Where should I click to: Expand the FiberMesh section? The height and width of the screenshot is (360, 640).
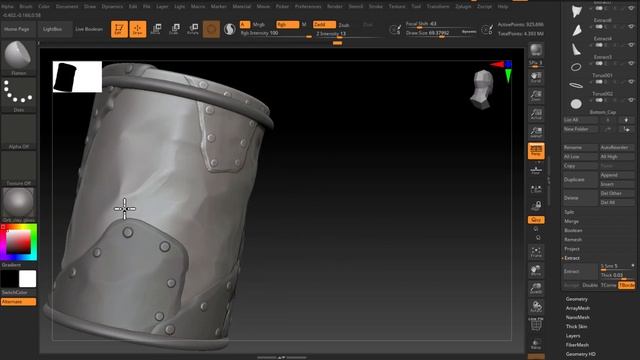(x=577, y=345)
